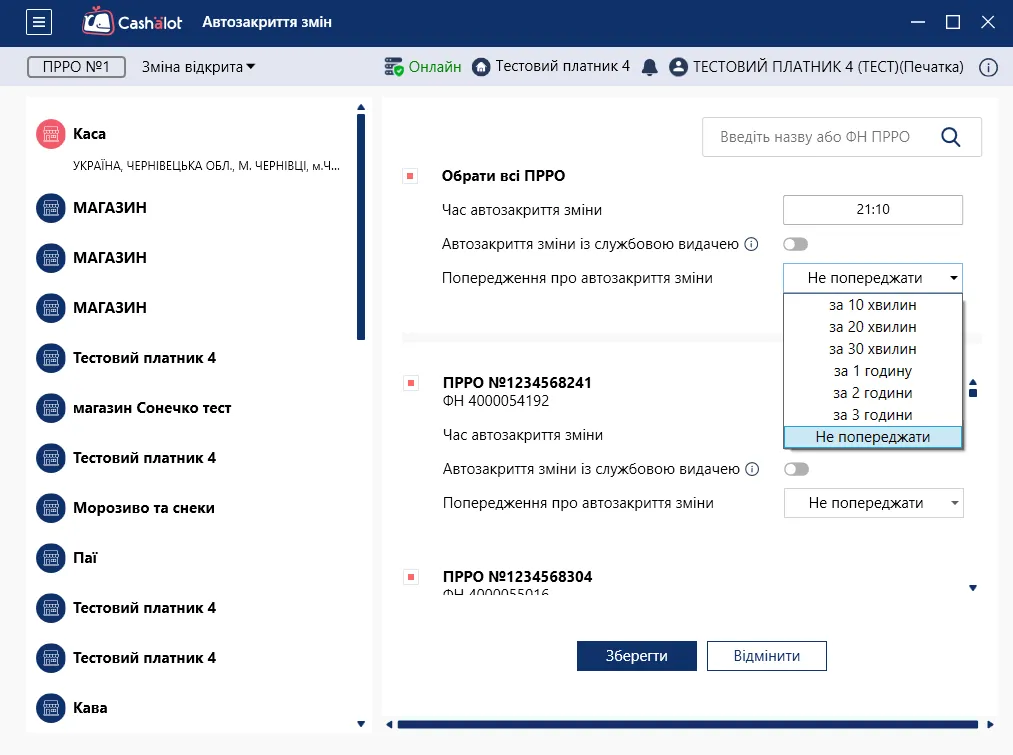Click left list scrollbar down arrow
The image size is (1013, 755).
(361, 724)
